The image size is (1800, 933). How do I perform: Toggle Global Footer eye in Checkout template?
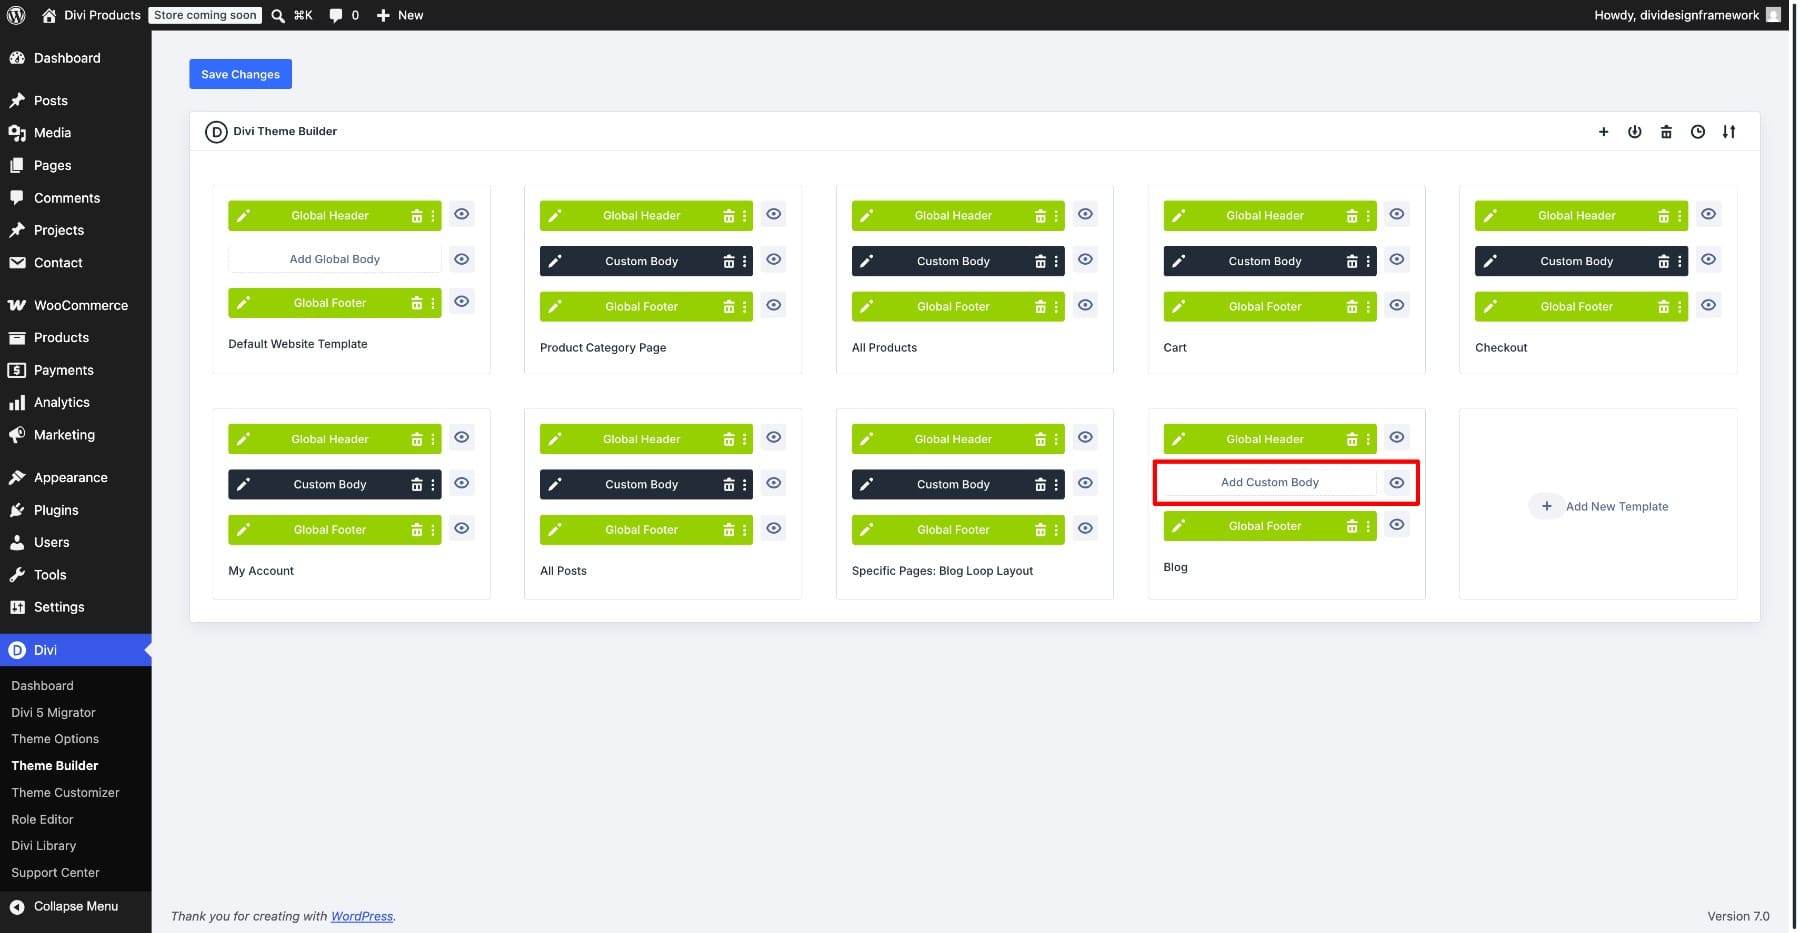[1709, 305]
